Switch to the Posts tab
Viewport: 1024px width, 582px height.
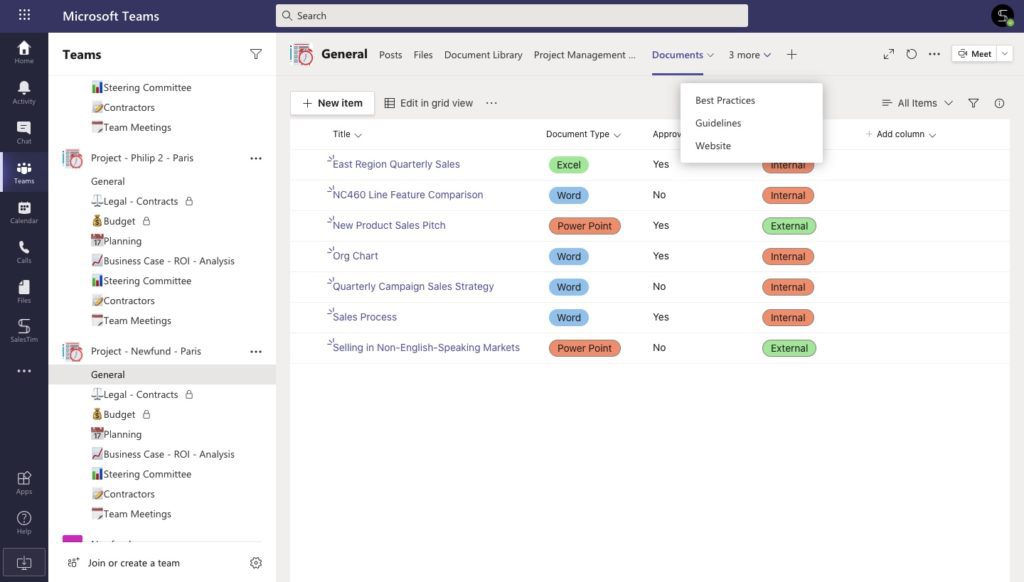pyautogui.click(x=391, y=55)
